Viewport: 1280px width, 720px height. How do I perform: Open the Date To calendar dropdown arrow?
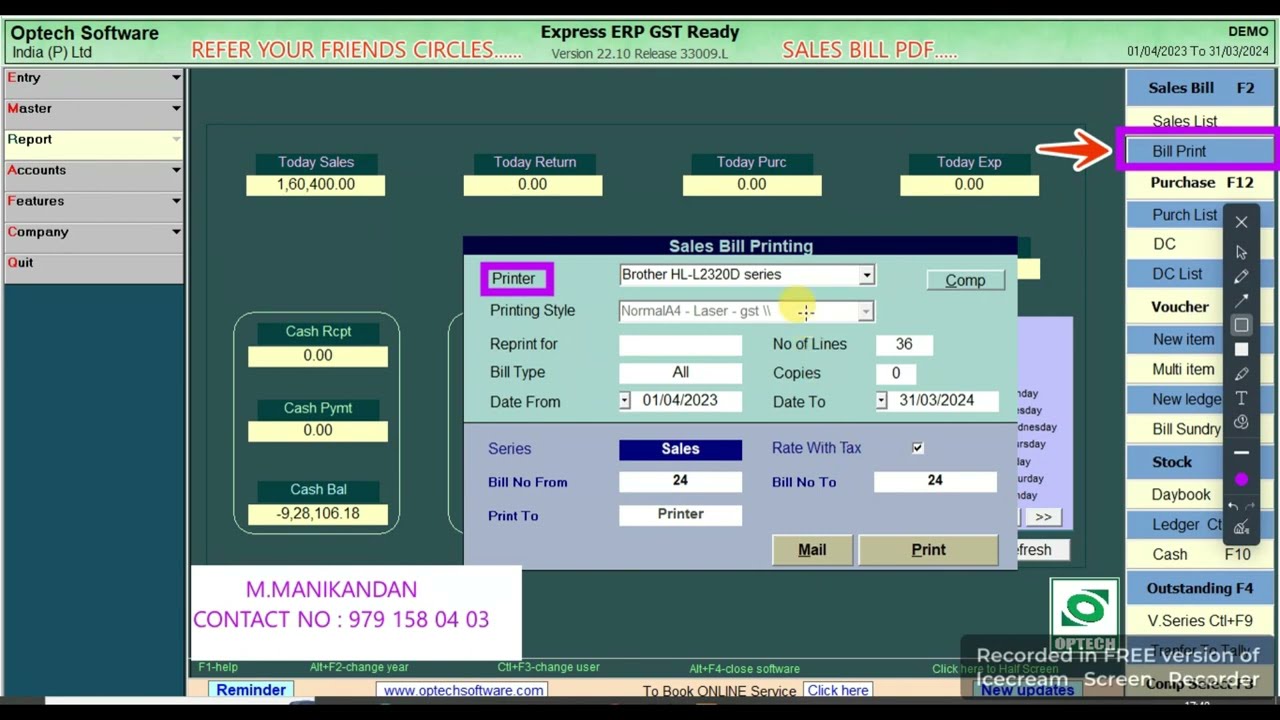pos(881,401)
